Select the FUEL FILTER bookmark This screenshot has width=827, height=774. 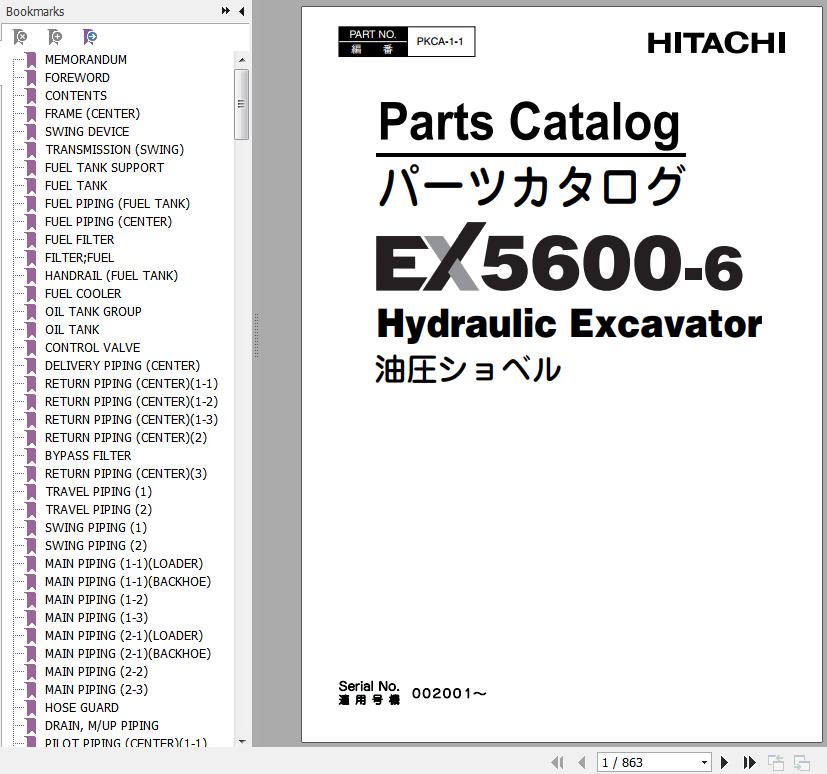pos(80,239)
